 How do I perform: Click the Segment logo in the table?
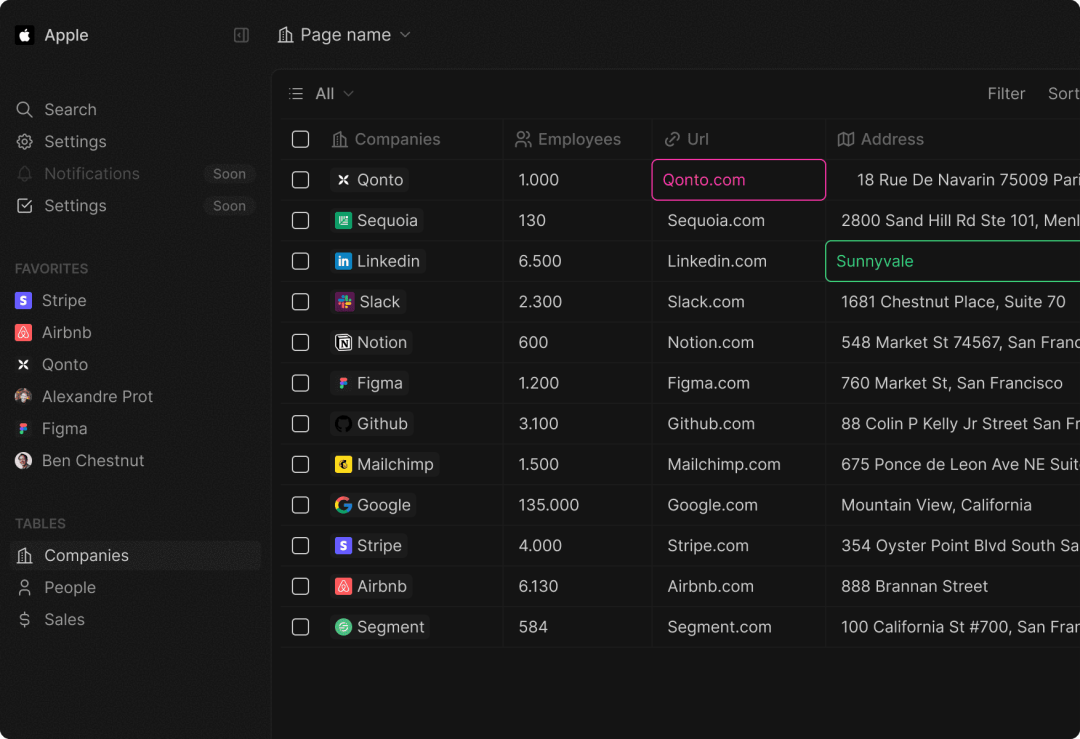click(343, 627)
